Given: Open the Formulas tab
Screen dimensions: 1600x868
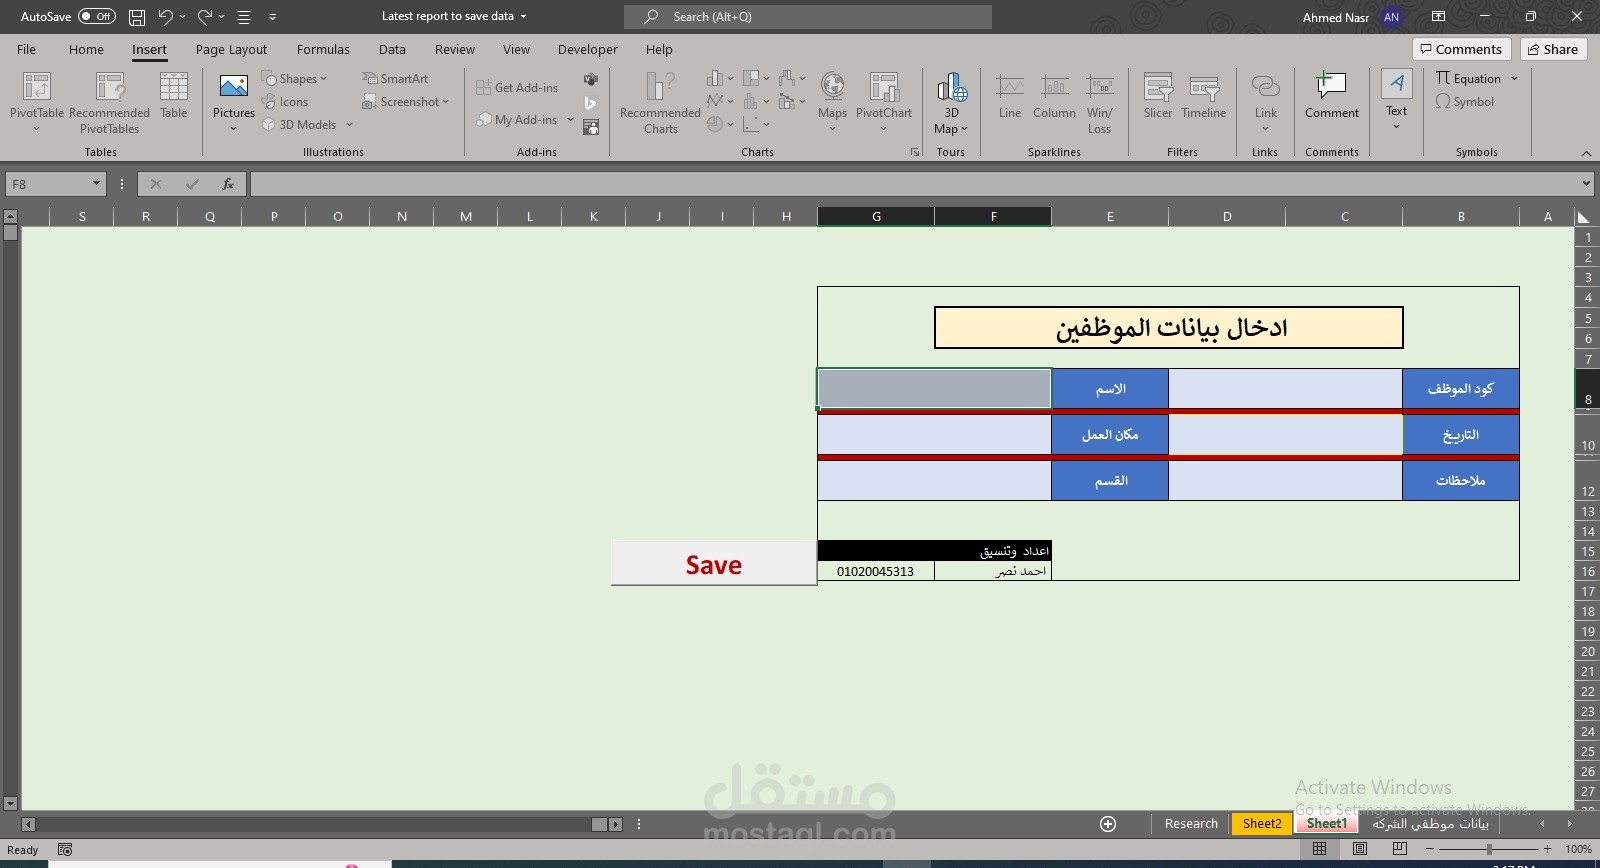Looking at the screenshot, I should 323,49.
